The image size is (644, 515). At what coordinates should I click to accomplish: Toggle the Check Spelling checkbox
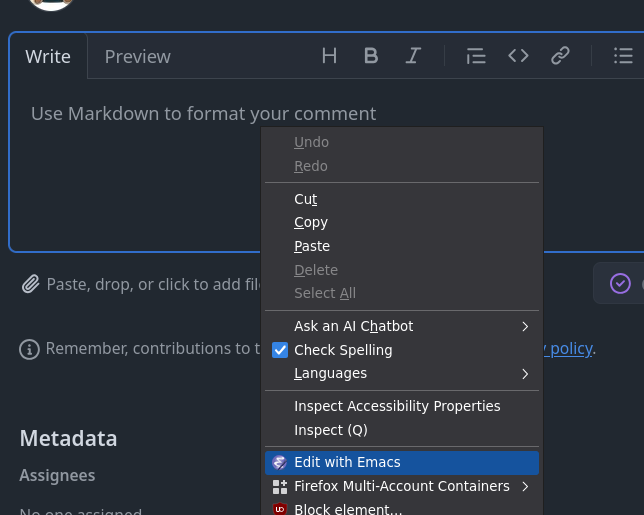280,350
